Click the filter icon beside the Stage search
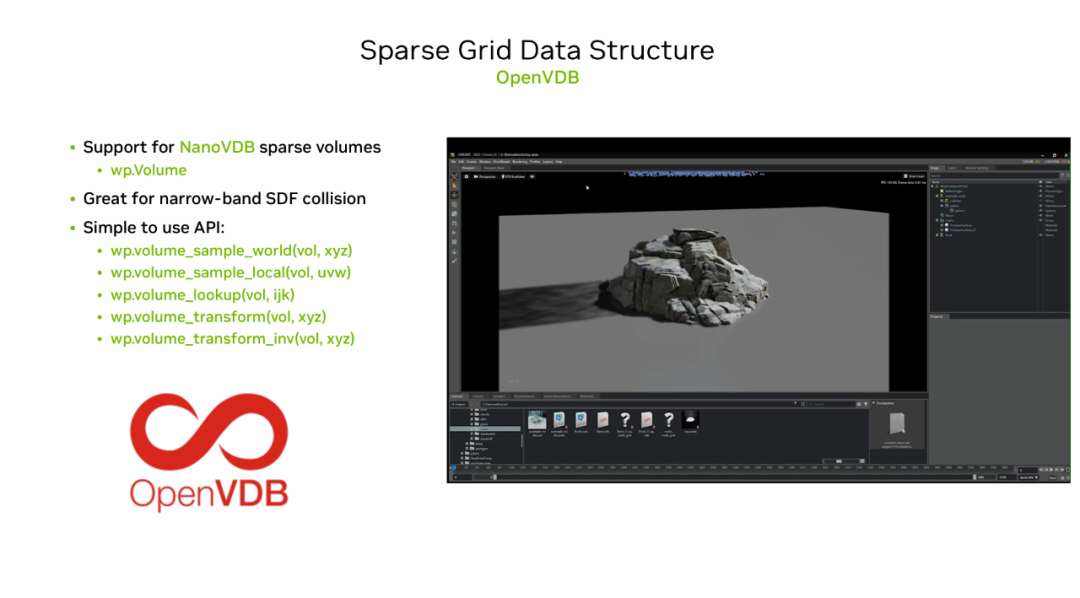This screenshot has width=1080, height=598. [1063, 176]
